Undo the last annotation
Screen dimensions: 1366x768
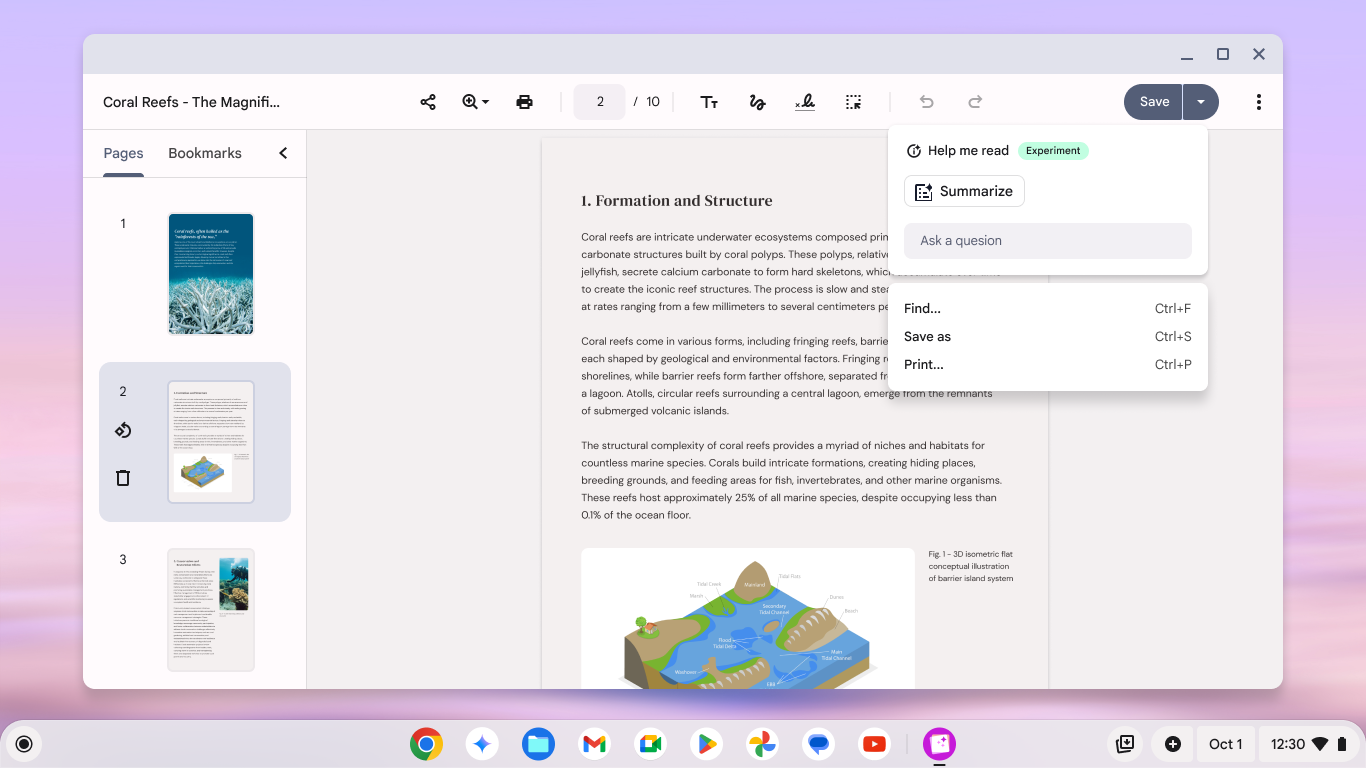[x=926, y=101]
